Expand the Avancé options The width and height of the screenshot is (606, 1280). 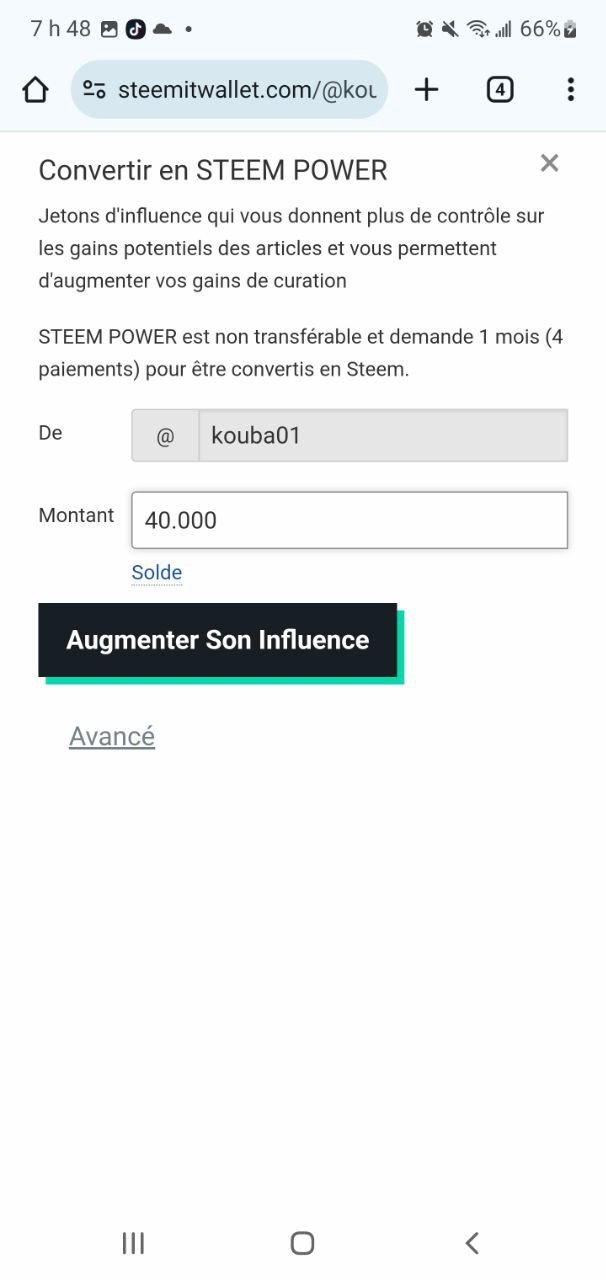tap(112, 737)
